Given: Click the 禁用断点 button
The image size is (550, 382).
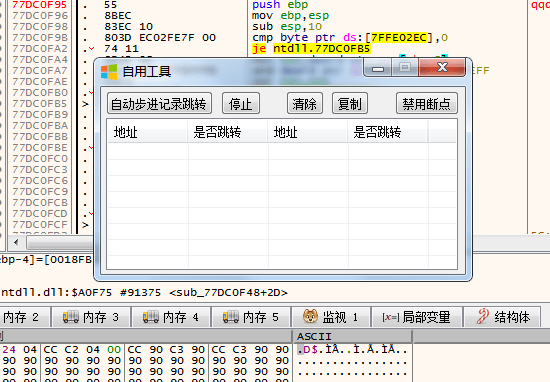Looking at the screenshot, I should [427, 103].
